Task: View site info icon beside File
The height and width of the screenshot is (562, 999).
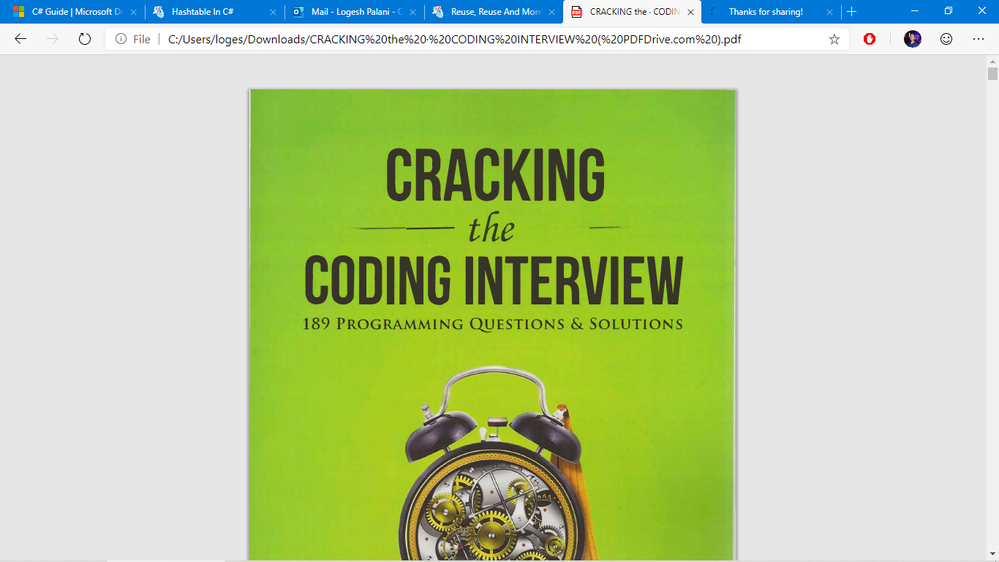Action: 120,39
